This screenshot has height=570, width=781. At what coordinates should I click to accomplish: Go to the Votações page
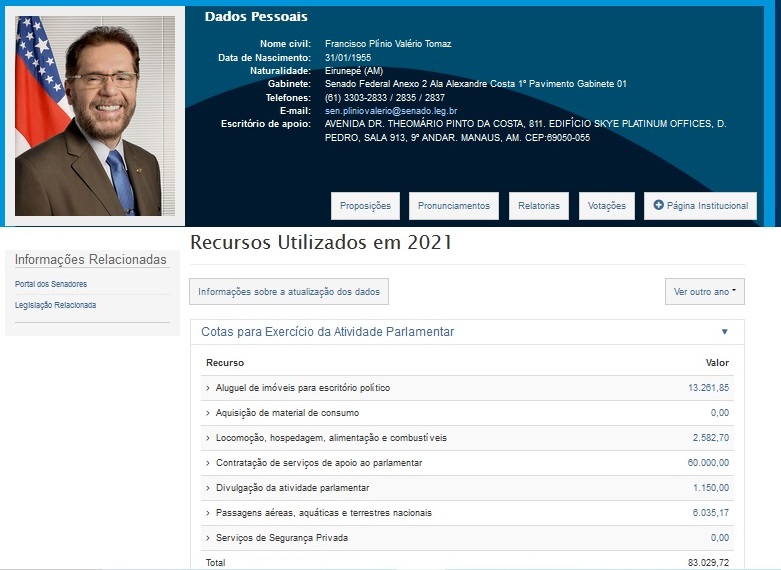[606, 206]
